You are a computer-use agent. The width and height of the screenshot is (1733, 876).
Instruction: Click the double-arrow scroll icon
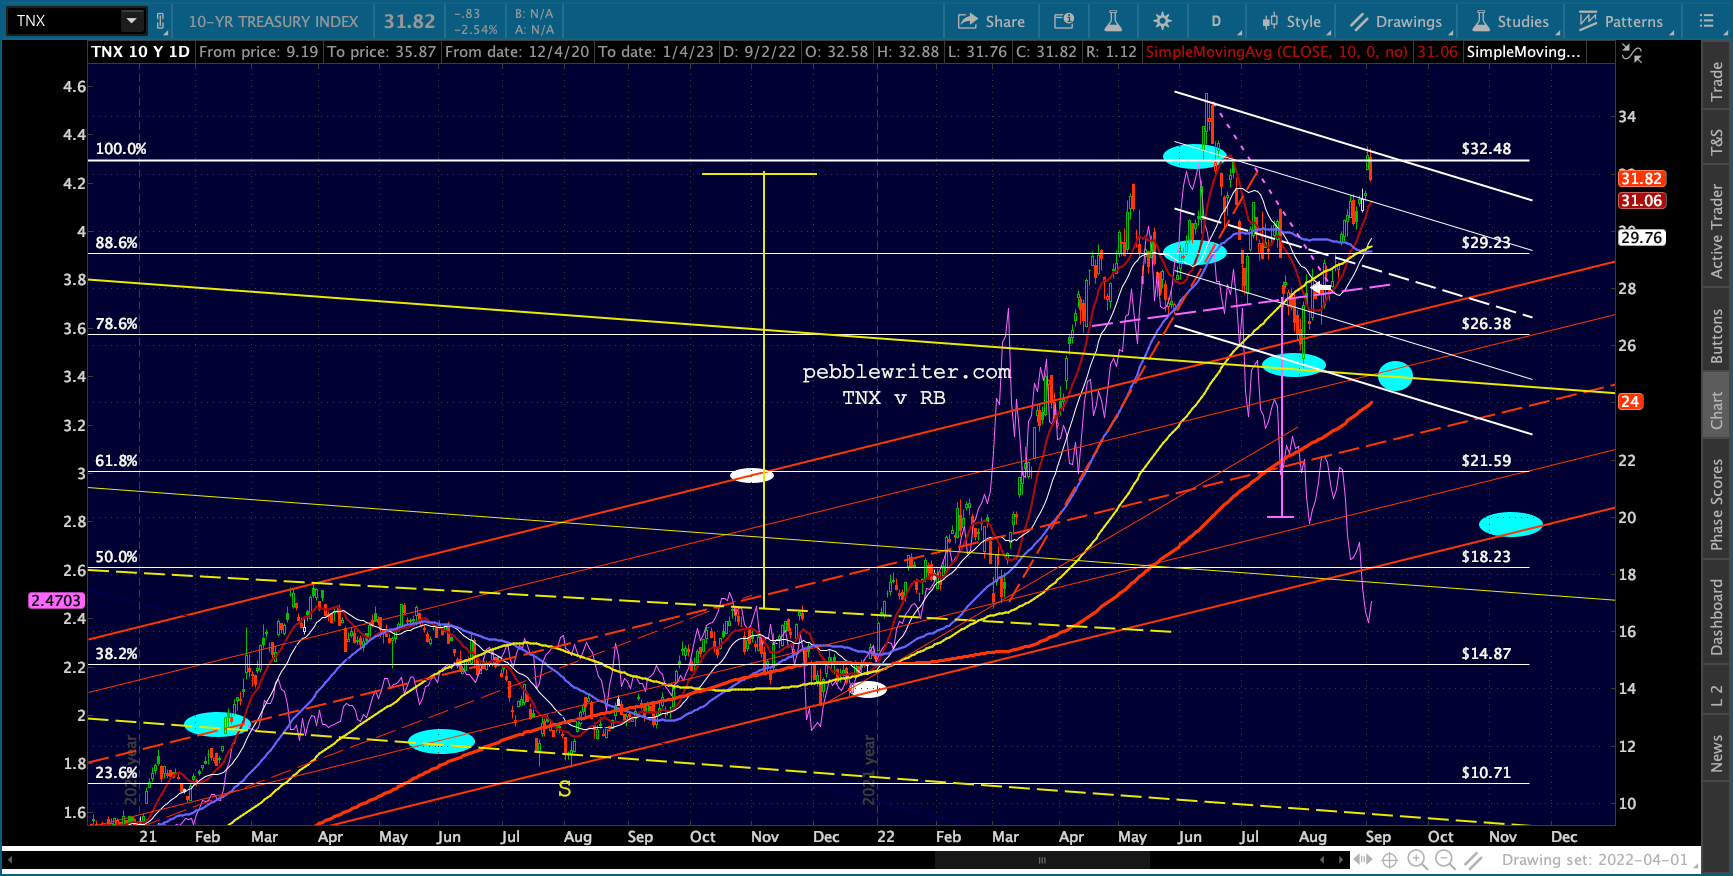point(1362,860)
